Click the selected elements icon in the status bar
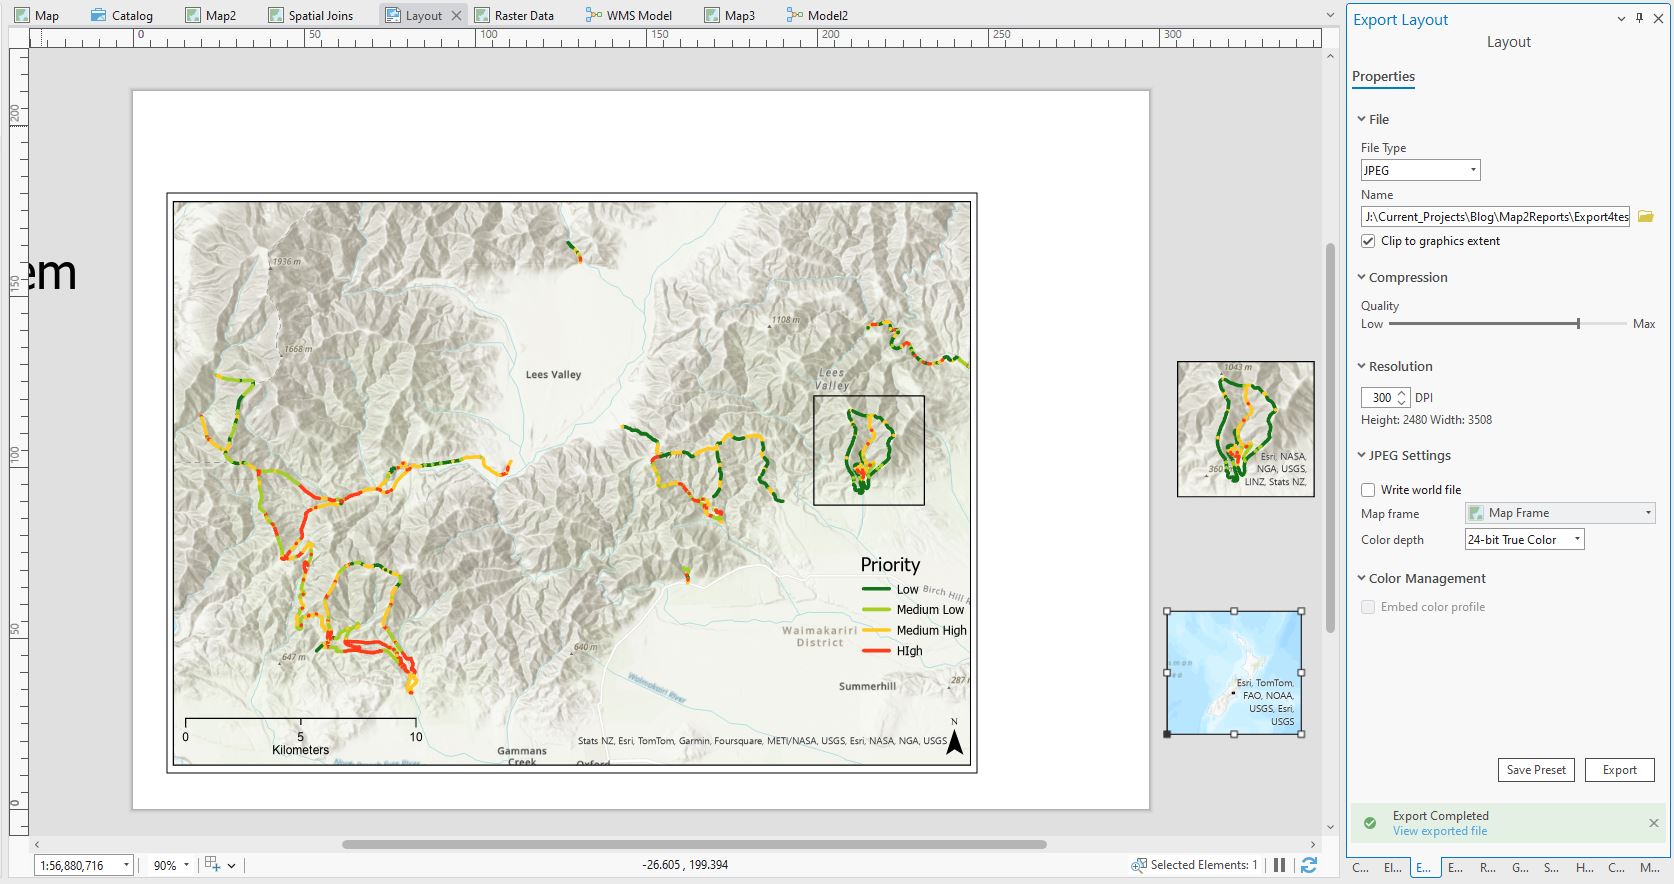The image size is (1674, 884). (1139, 865)
